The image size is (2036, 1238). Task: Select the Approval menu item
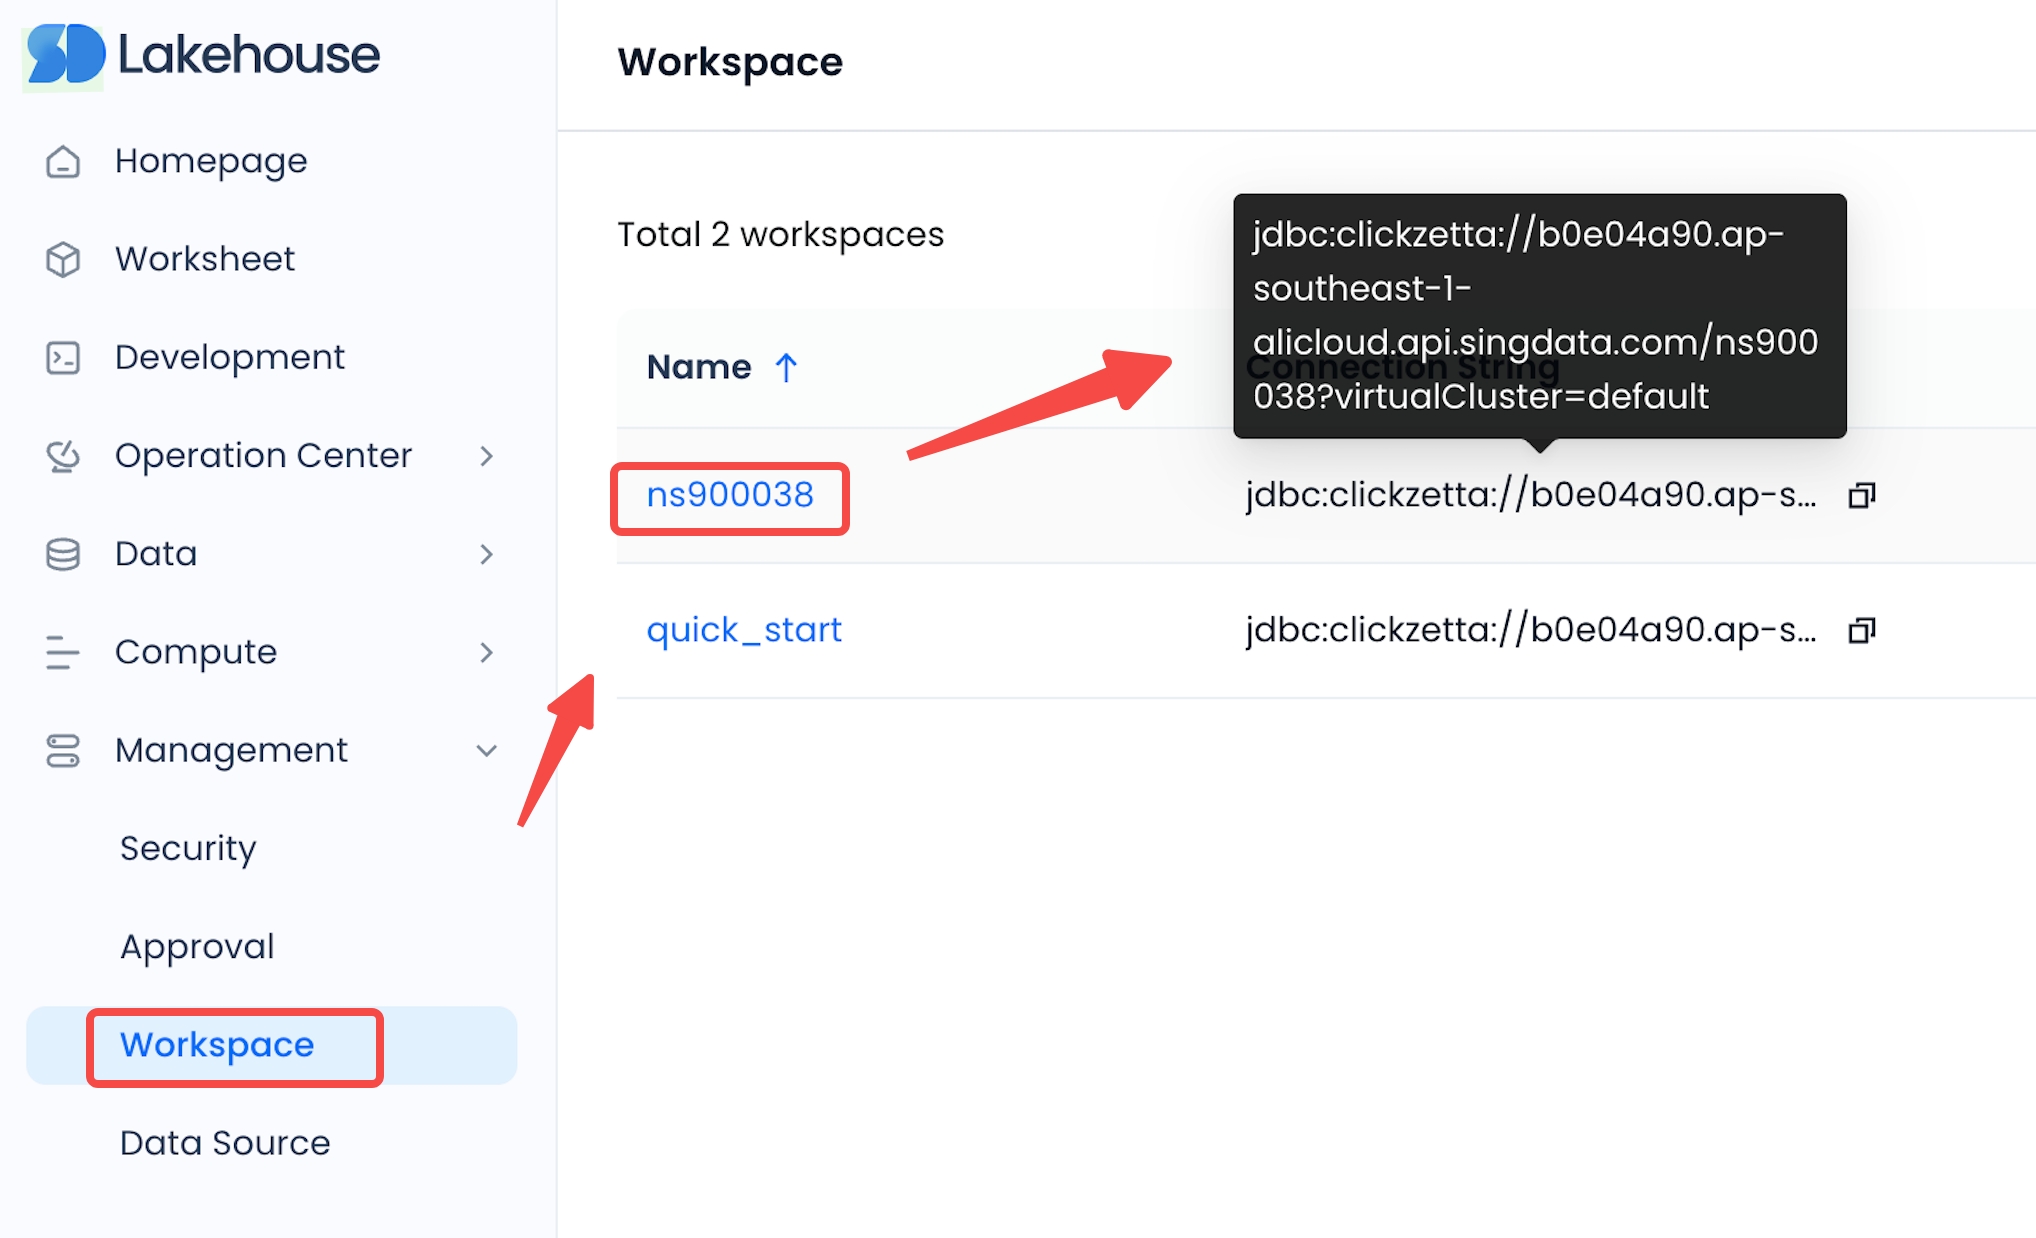[197, 946]
